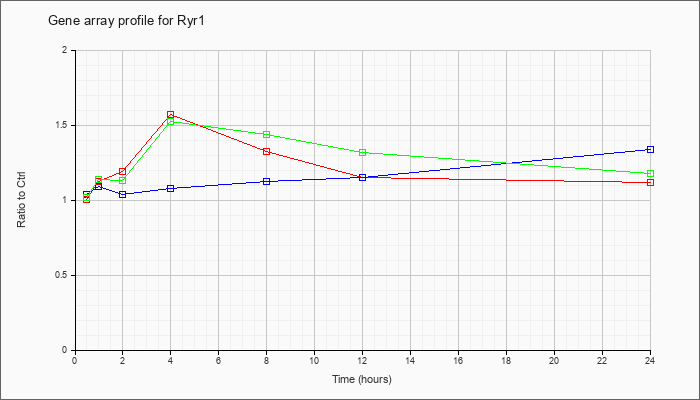Select the red data point at 24 hours
The height and width of the screenshot is (400, 700).
pyautogui.click(x=650, y=182)
